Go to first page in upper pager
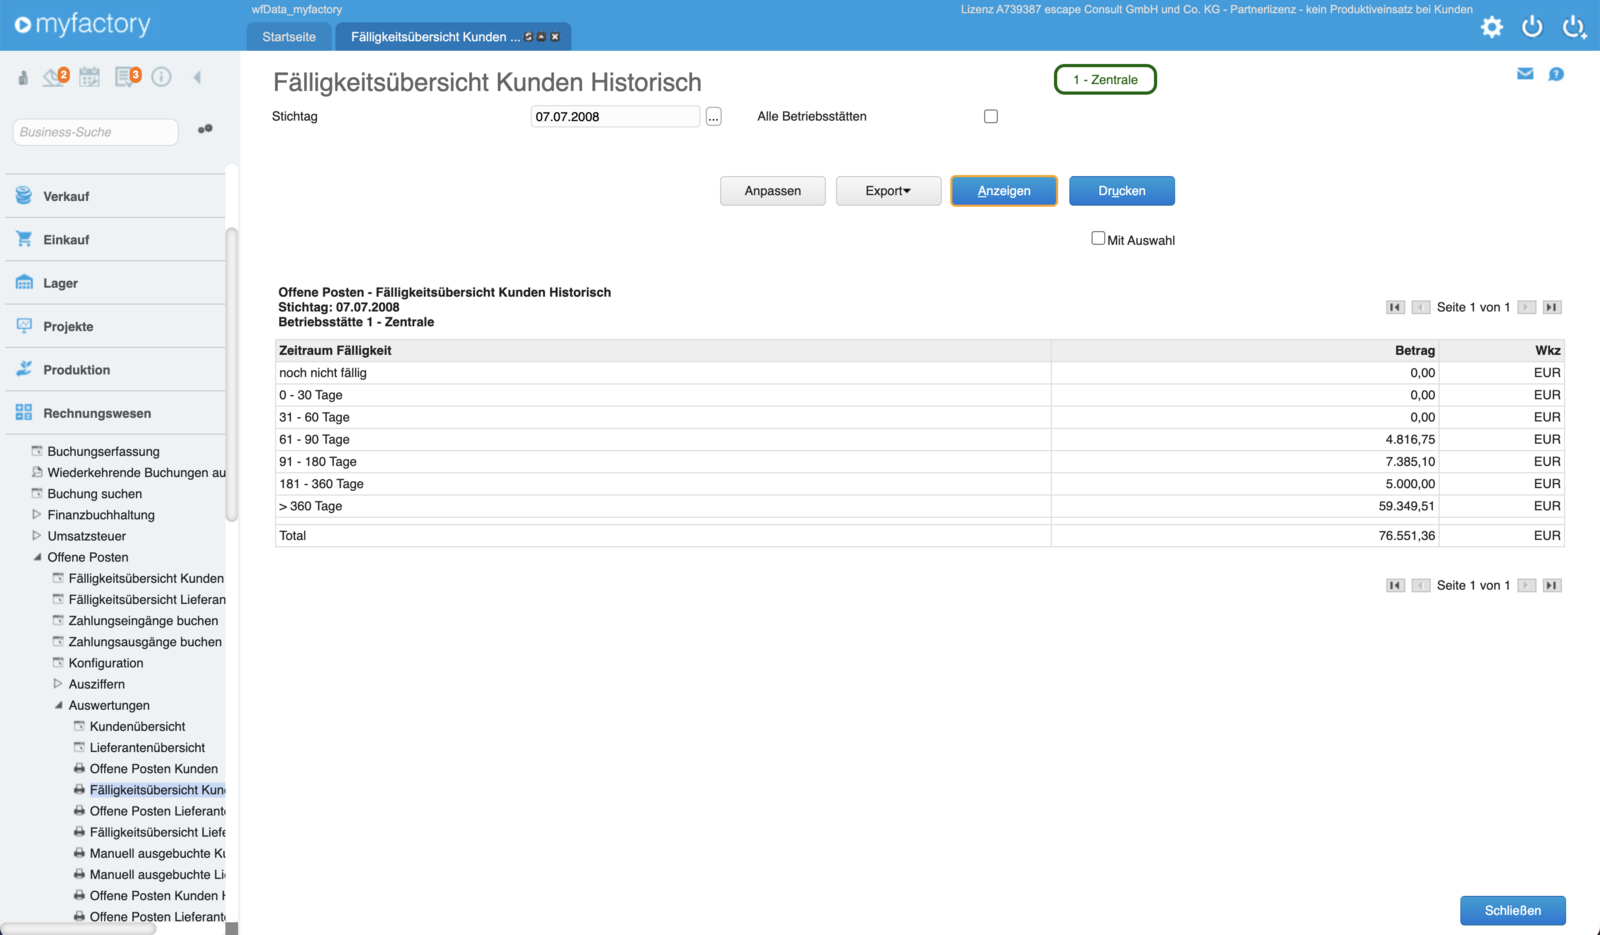This screenshot has height=935, width=1600. (1395, 307)
